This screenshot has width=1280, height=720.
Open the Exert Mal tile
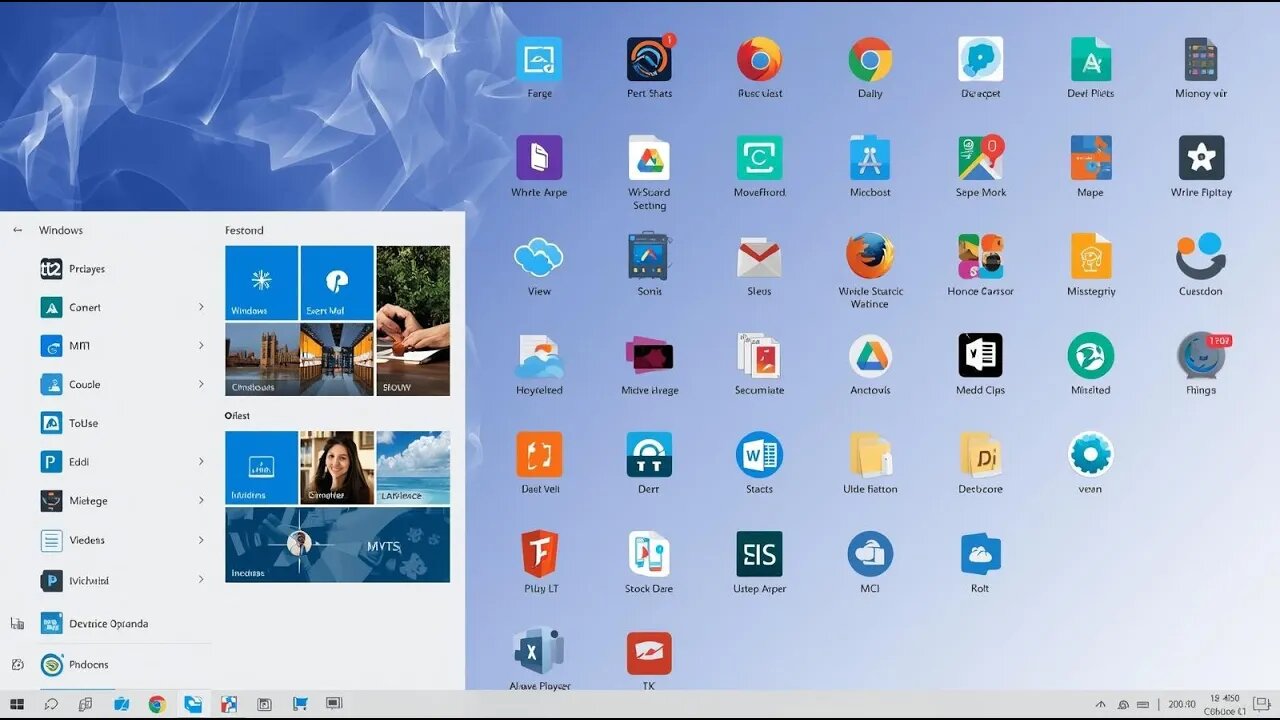click(337, 283)
